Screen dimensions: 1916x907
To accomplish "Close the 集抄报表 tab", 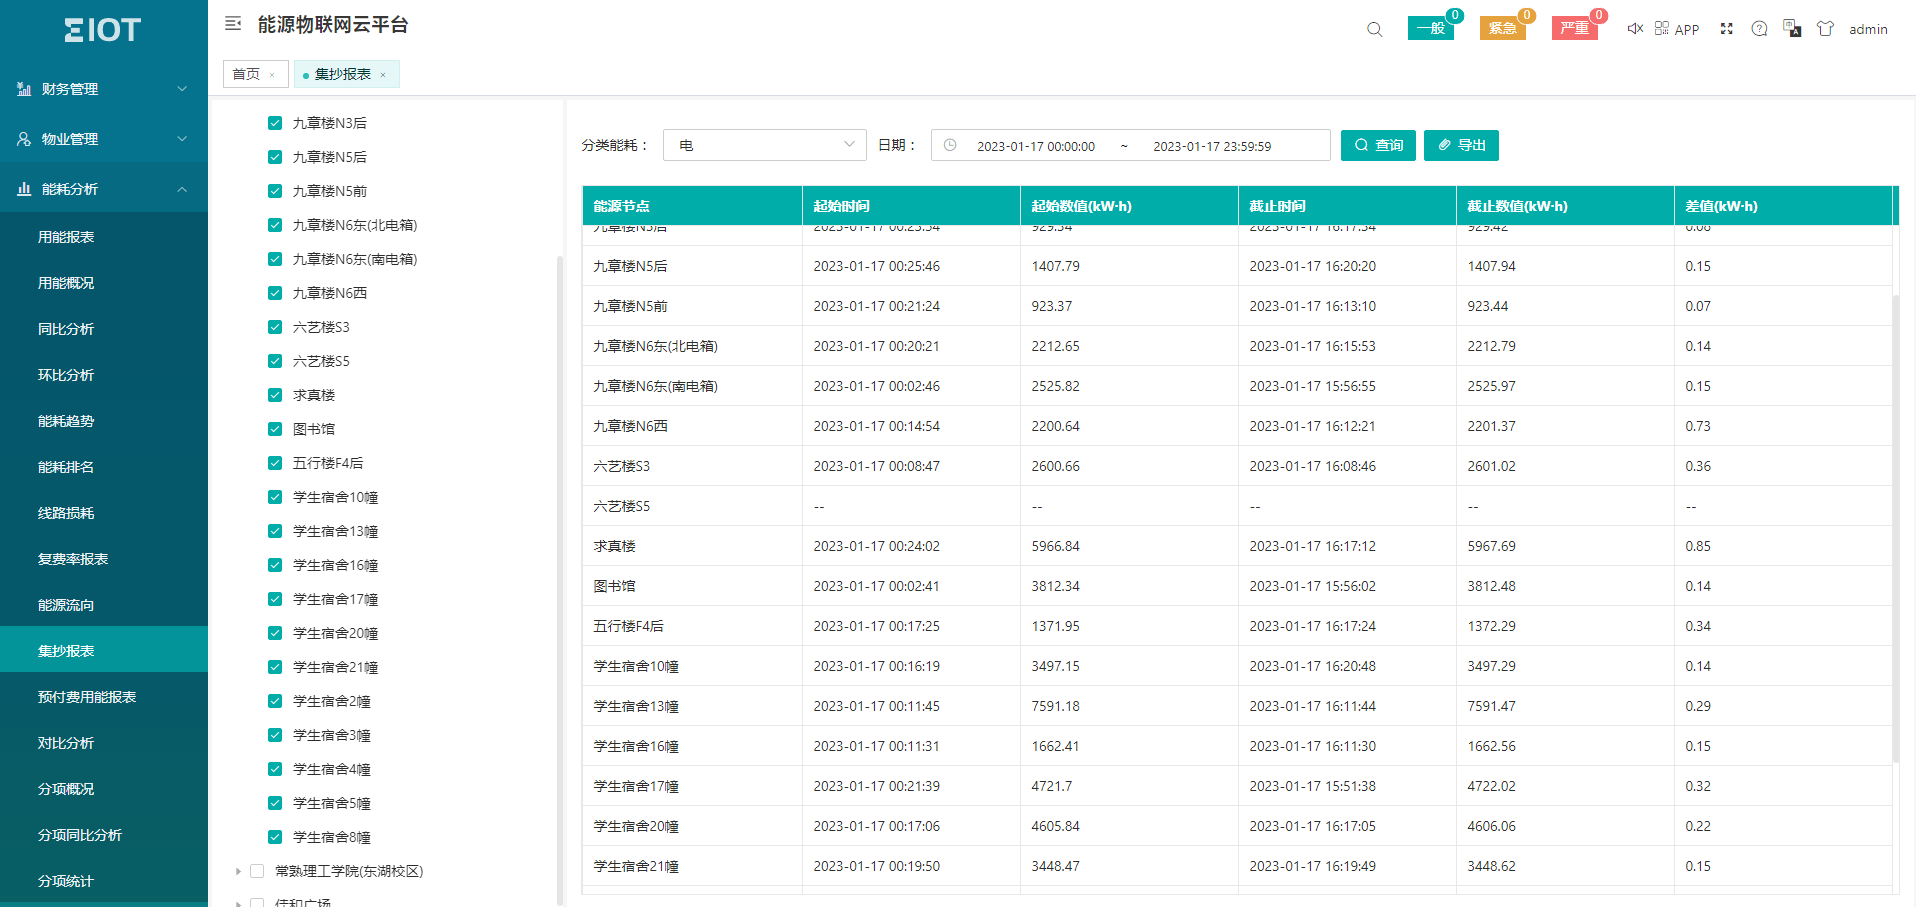I will point(383,75).
